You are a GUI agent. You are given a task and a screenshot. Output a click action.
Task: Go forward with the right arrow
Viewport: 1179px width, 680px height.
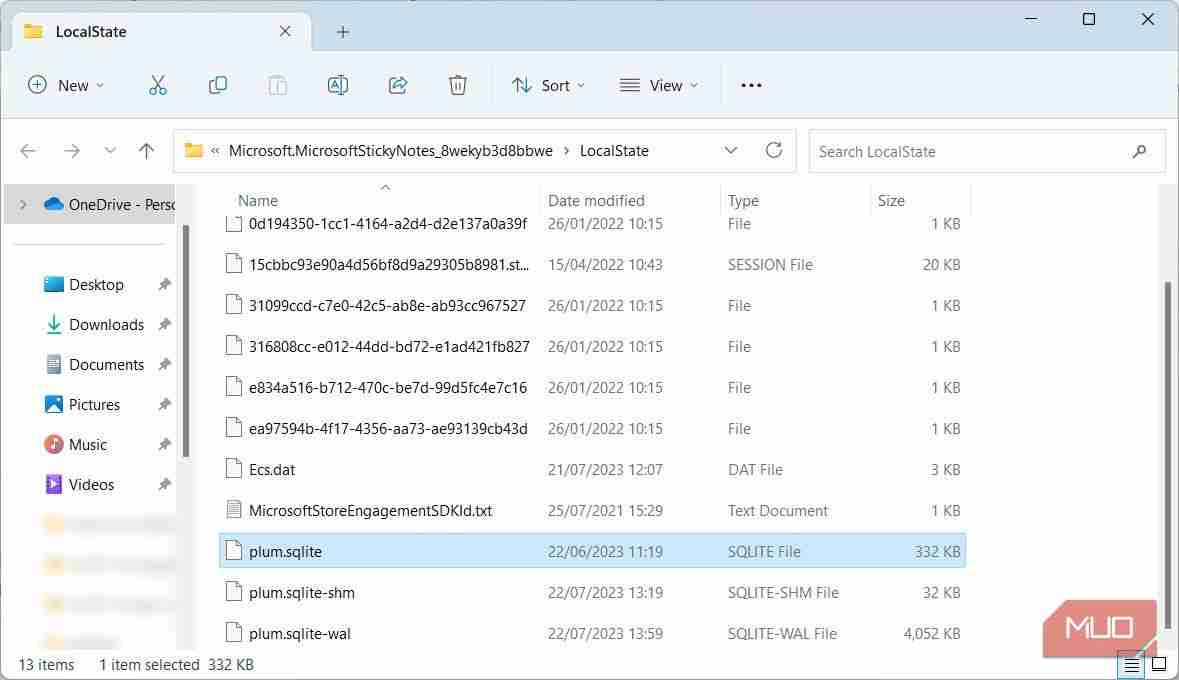tap(71, 151)
